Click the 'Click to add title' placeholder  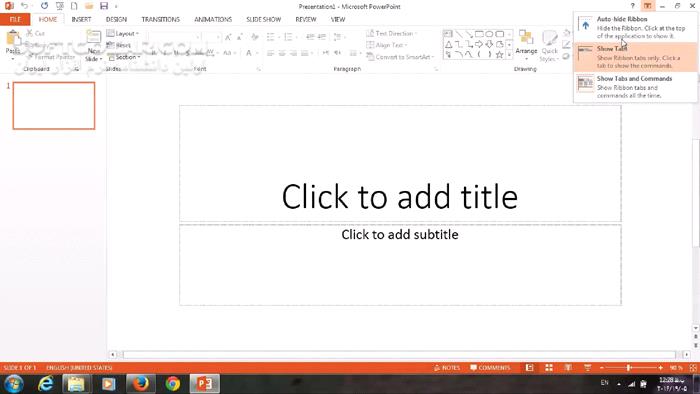point(400,163)
